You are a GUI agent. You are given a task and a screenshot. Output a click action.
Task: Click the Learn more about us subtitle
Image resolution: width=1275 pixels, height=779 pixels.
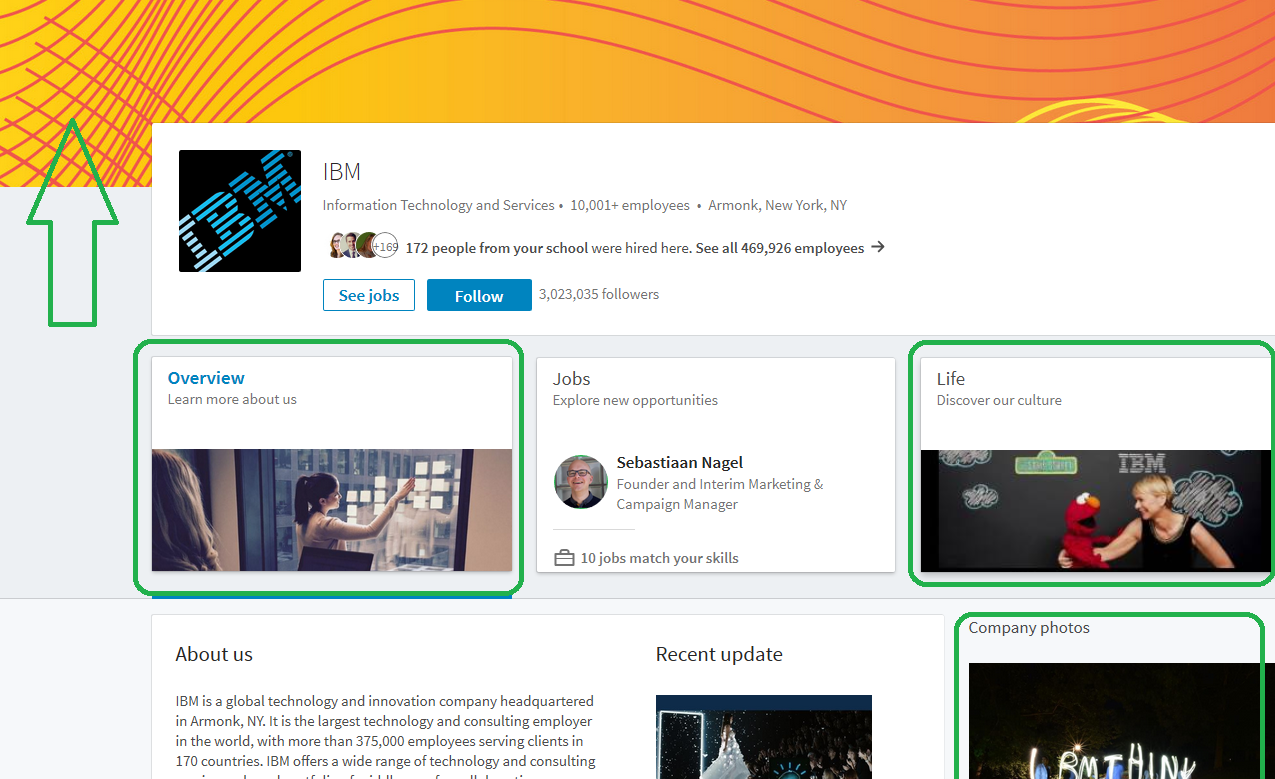tap(232, 399)
